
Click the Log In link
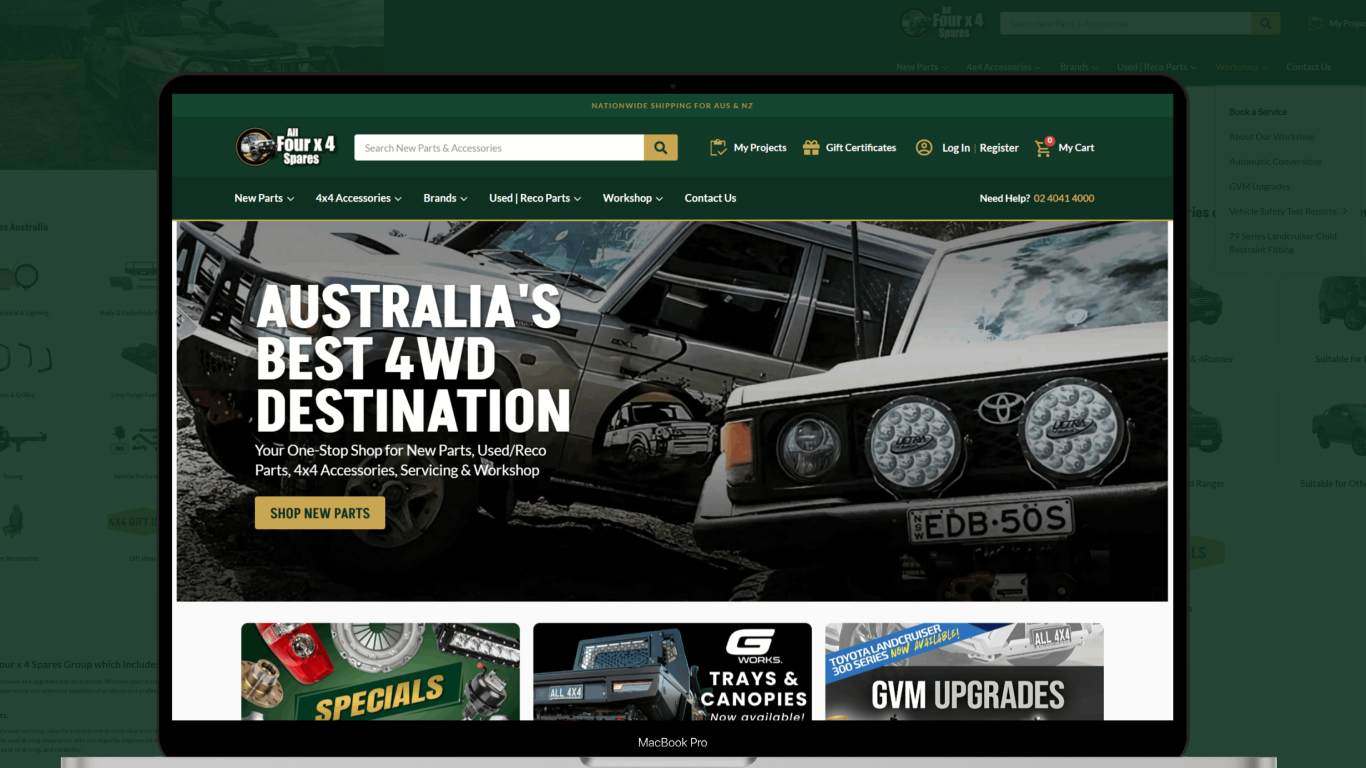click(956, 148)
